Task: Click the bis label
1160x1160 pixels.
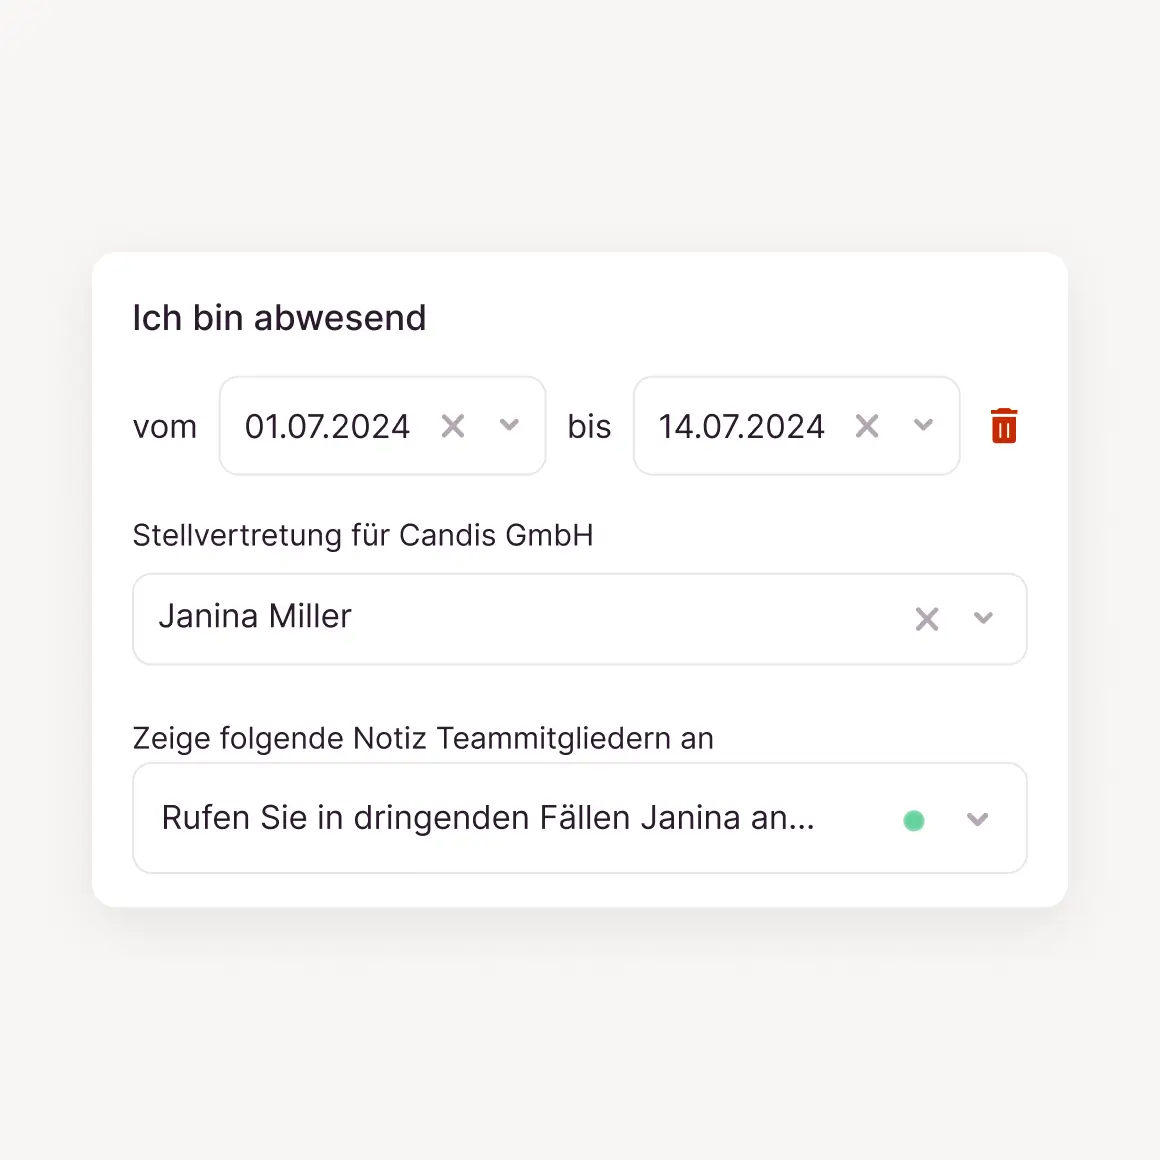Action: click(589, 427)
